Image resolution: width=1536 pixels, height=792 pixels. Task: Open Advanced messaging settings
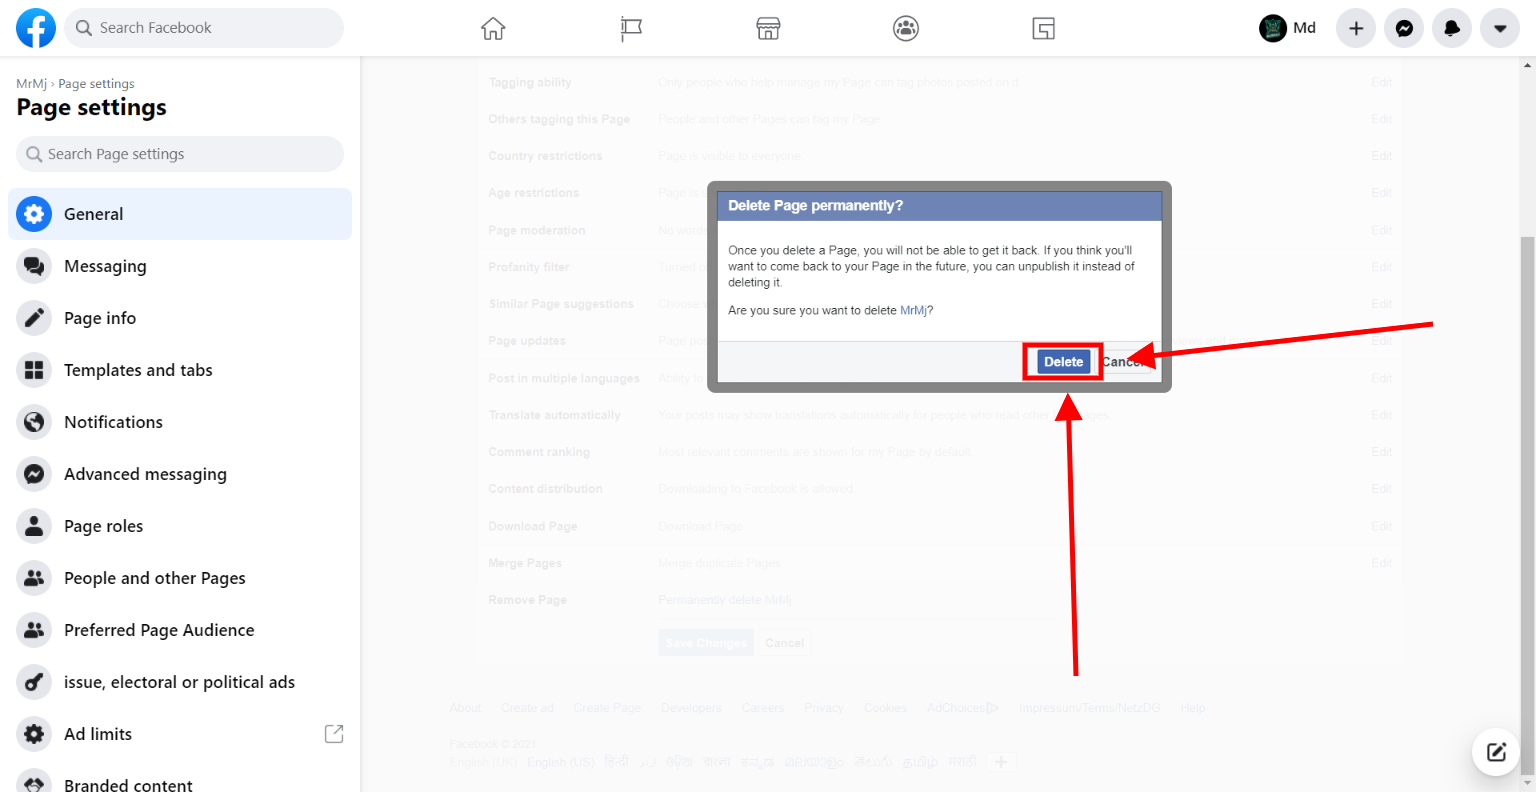pyautogui.click(x=180, y=474)
